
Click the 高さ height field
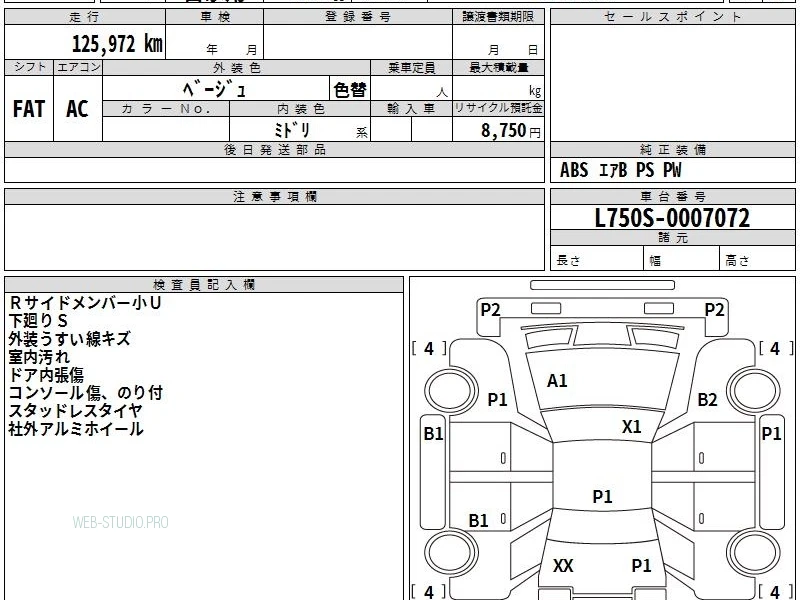coord(757,260)
